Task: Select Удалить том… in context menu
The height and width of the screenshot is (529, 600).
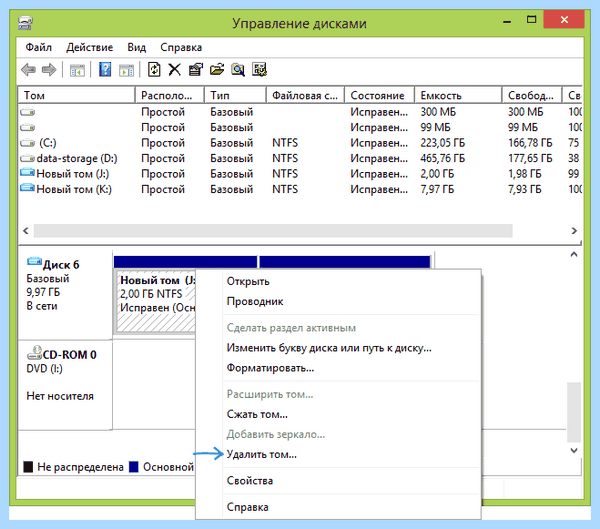Action: (261, 454)
